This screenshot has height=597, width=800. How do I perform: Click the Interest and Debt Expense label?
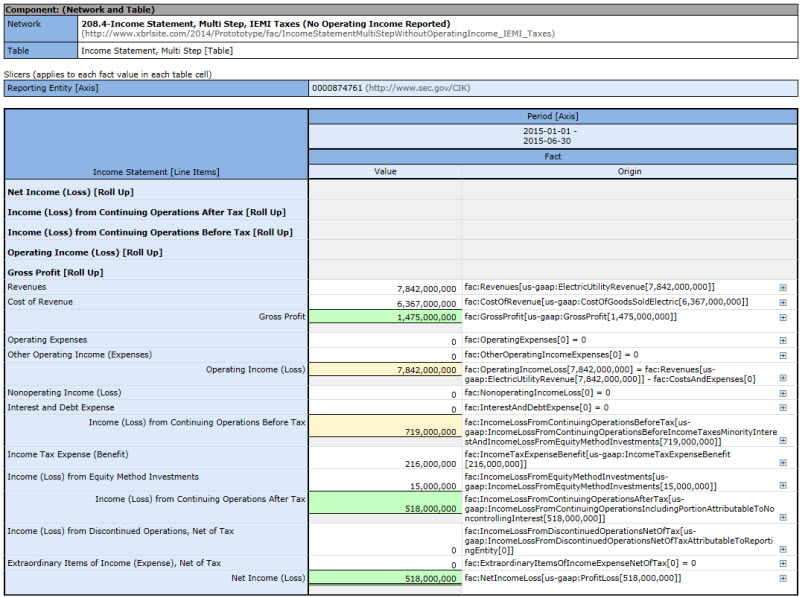pos(61,407)
